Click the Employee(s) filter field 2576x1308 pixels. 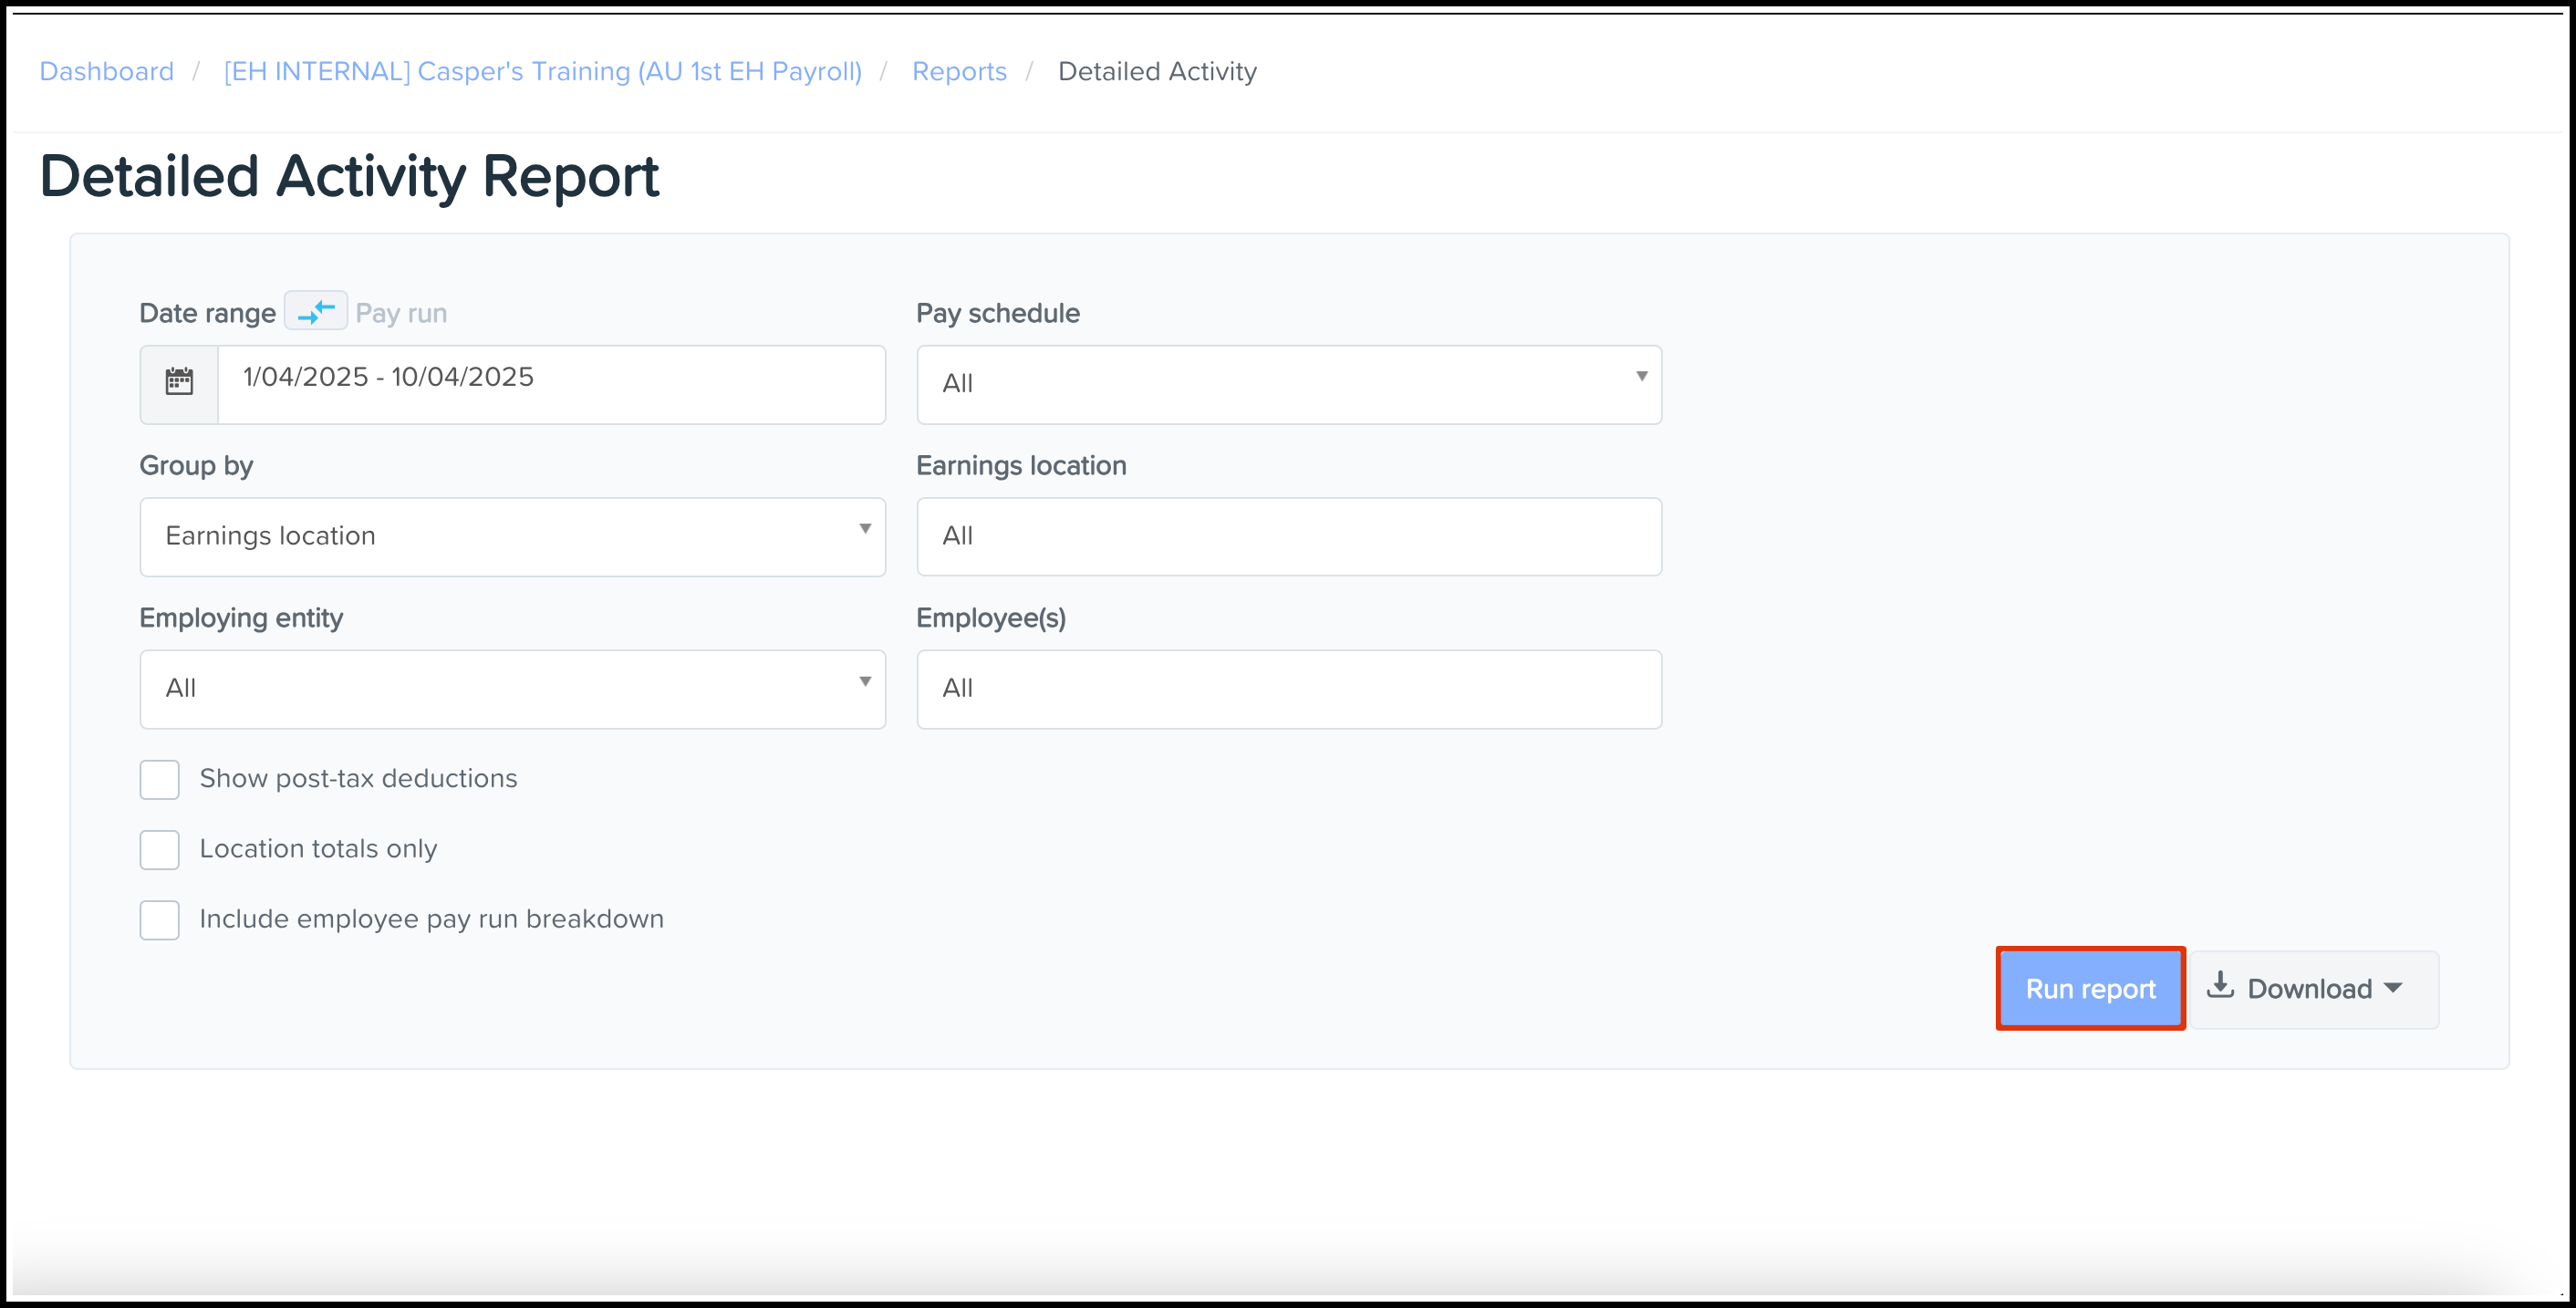pyautogui.click(x=1288, y=689)
